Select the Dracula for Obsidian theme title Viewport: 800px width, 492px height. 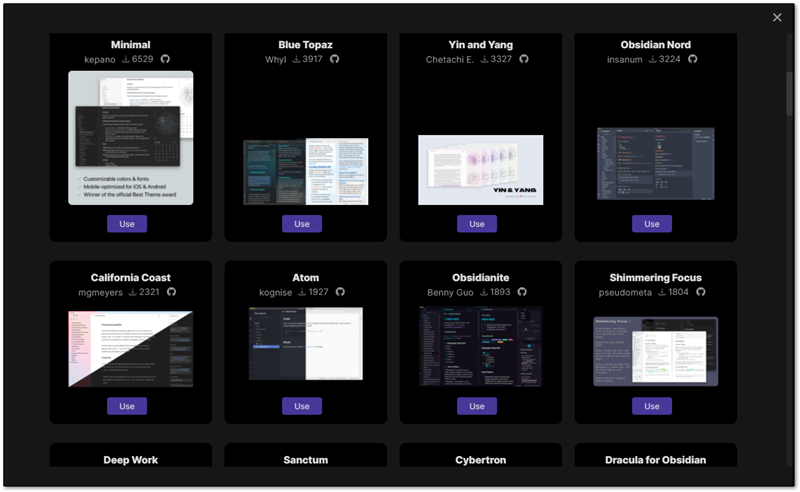(655, 460)
